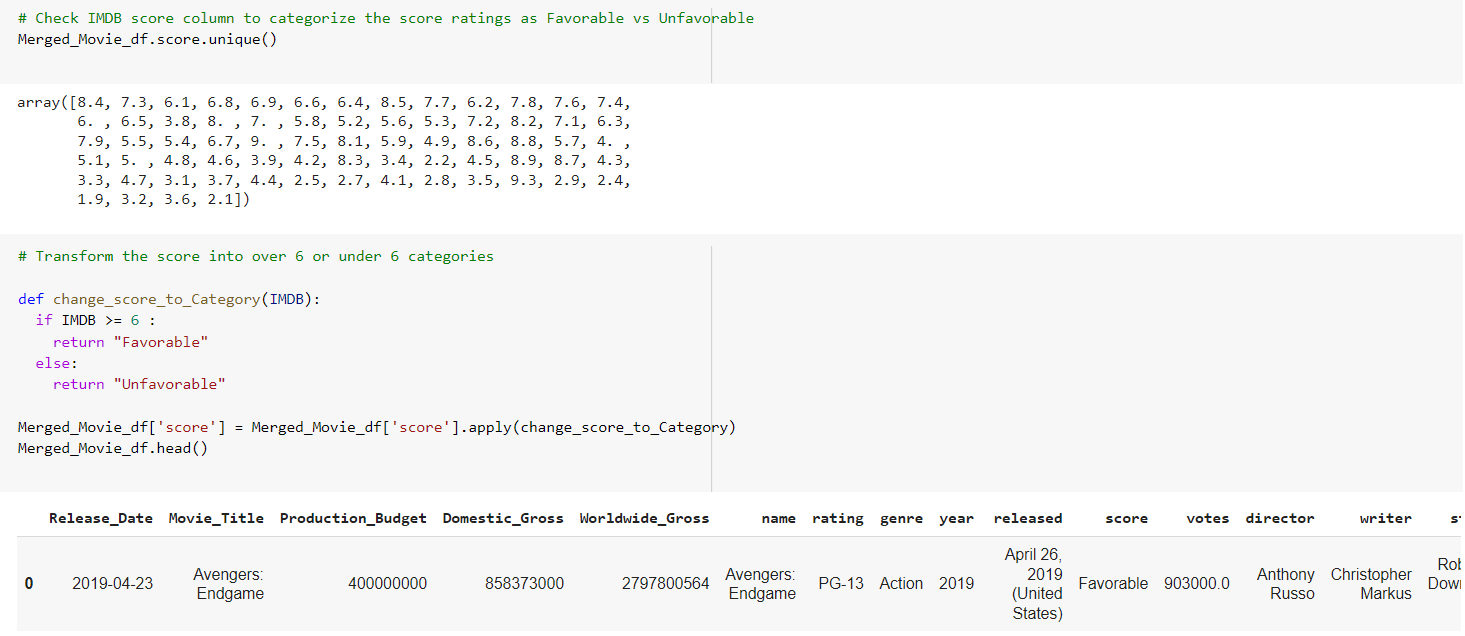The image size is (1465, 636).
Task: Click the Domestic_Gross column header
Action: click(x=503, y=518)
